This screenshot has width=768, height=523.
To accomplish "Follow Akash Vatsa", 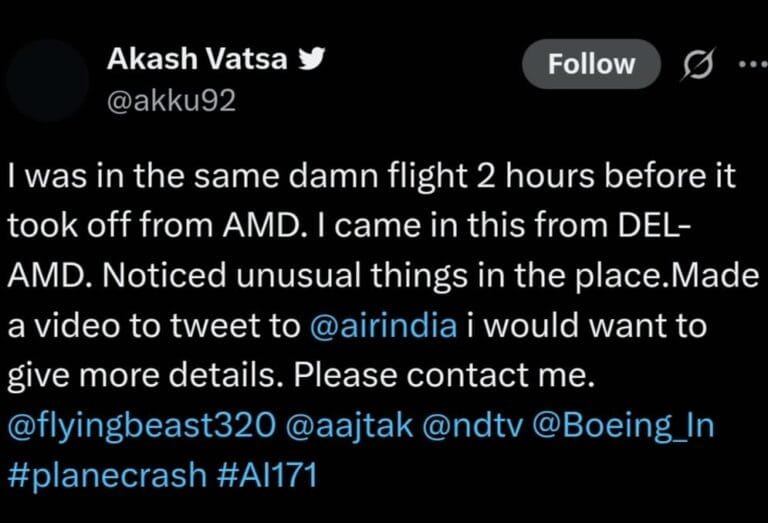I will tap(591, 64).
